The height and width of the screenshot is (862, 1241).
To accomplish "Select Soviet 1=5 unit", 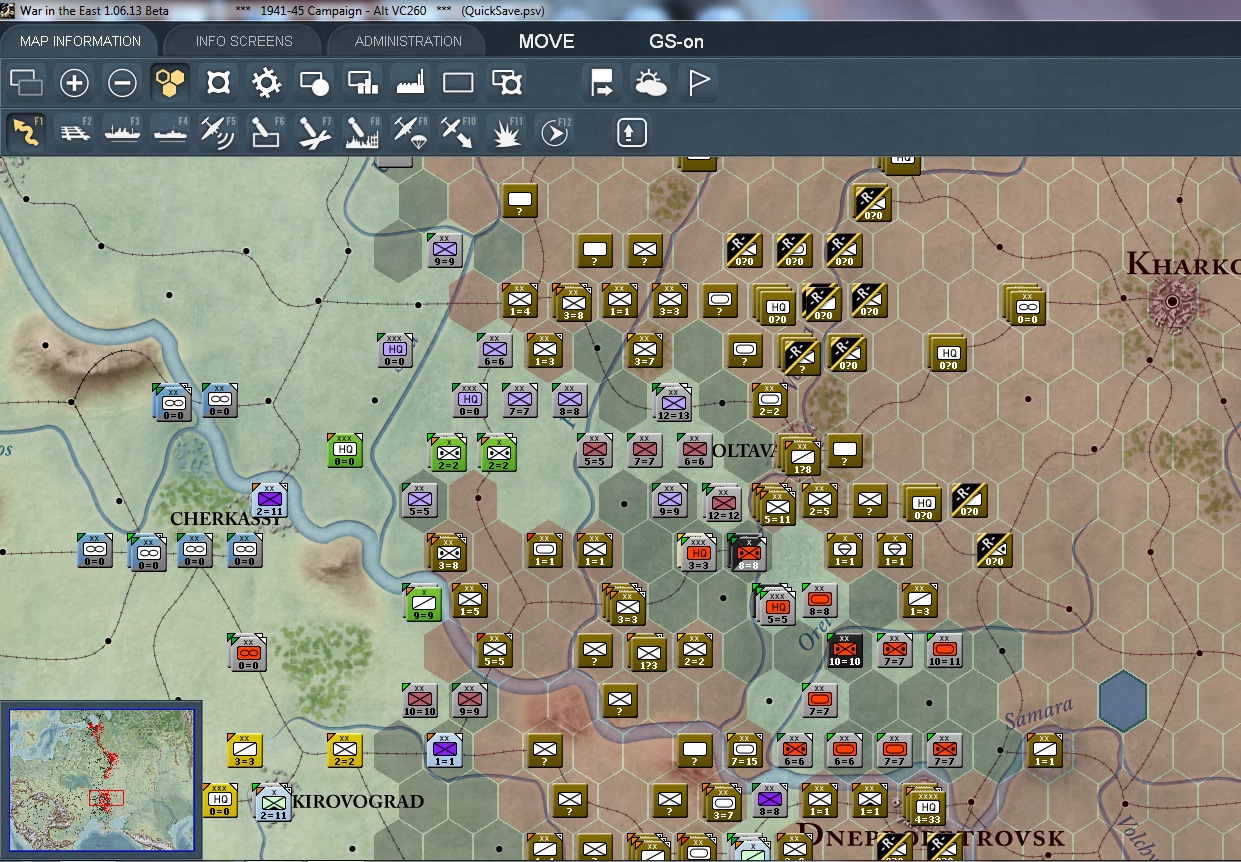I will (469, 599).
